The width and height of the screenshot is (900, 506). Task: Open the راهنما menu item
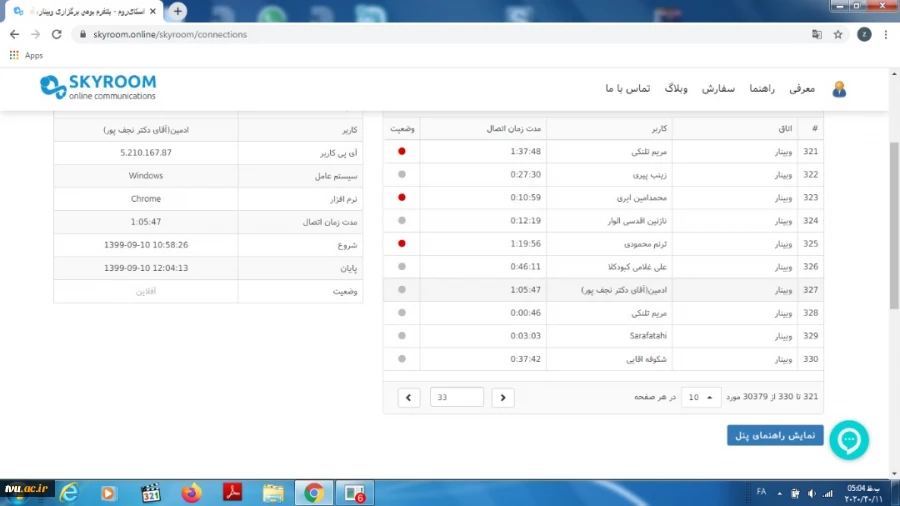click(763, 88)
